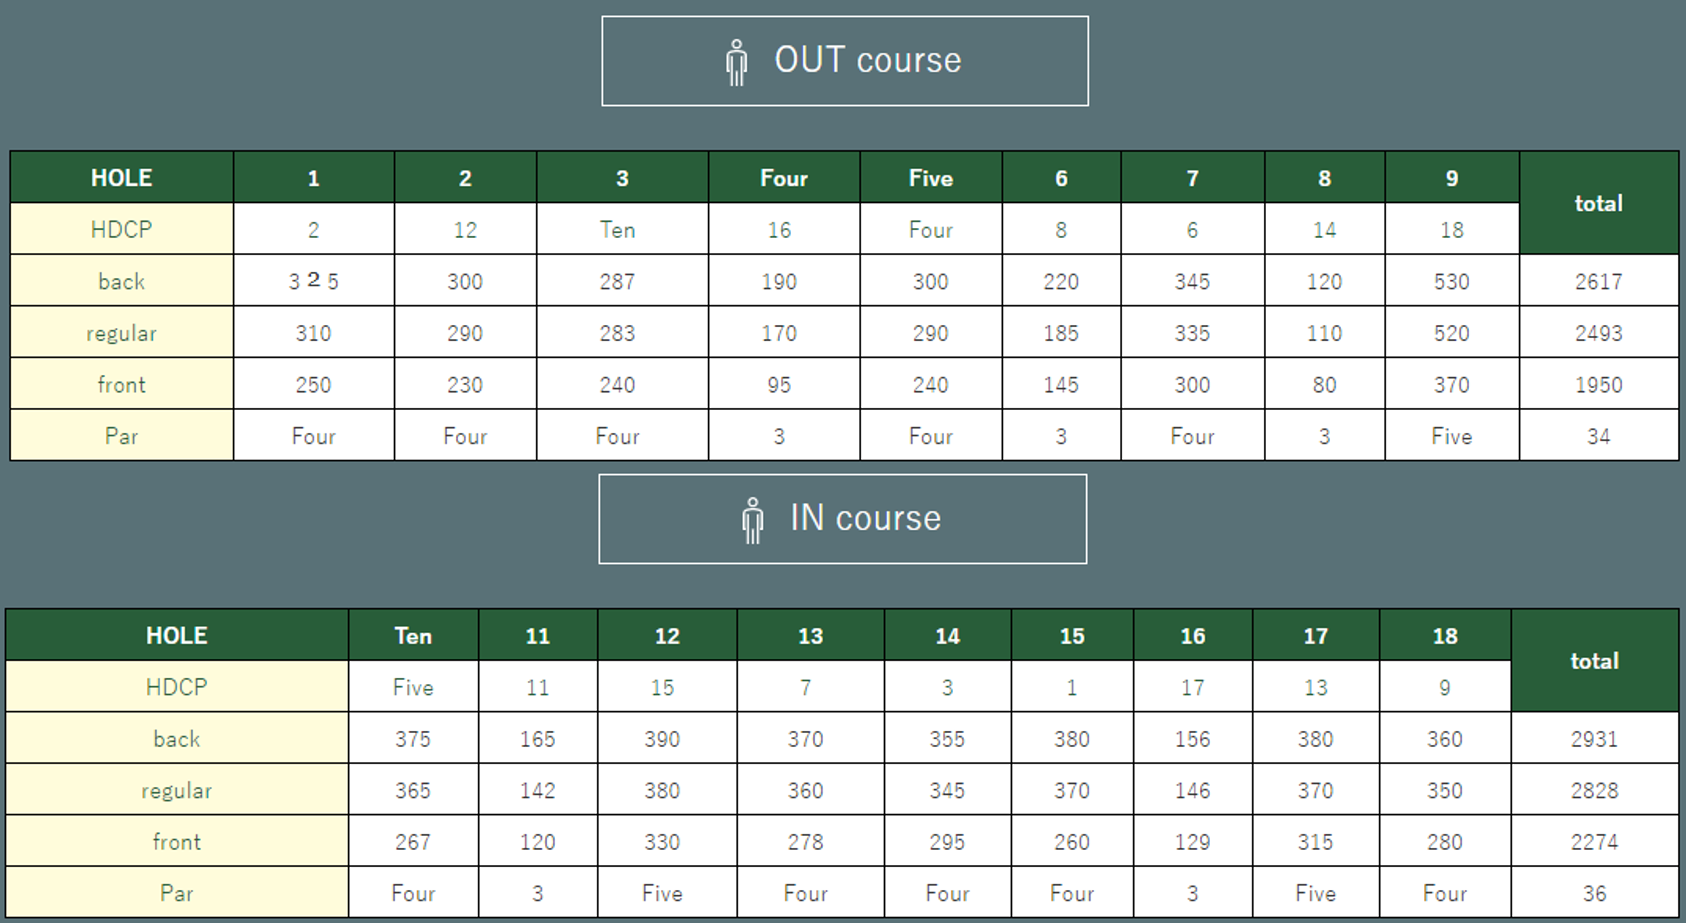Open the IN course button
1686x923 pixels.
[843, 519]
